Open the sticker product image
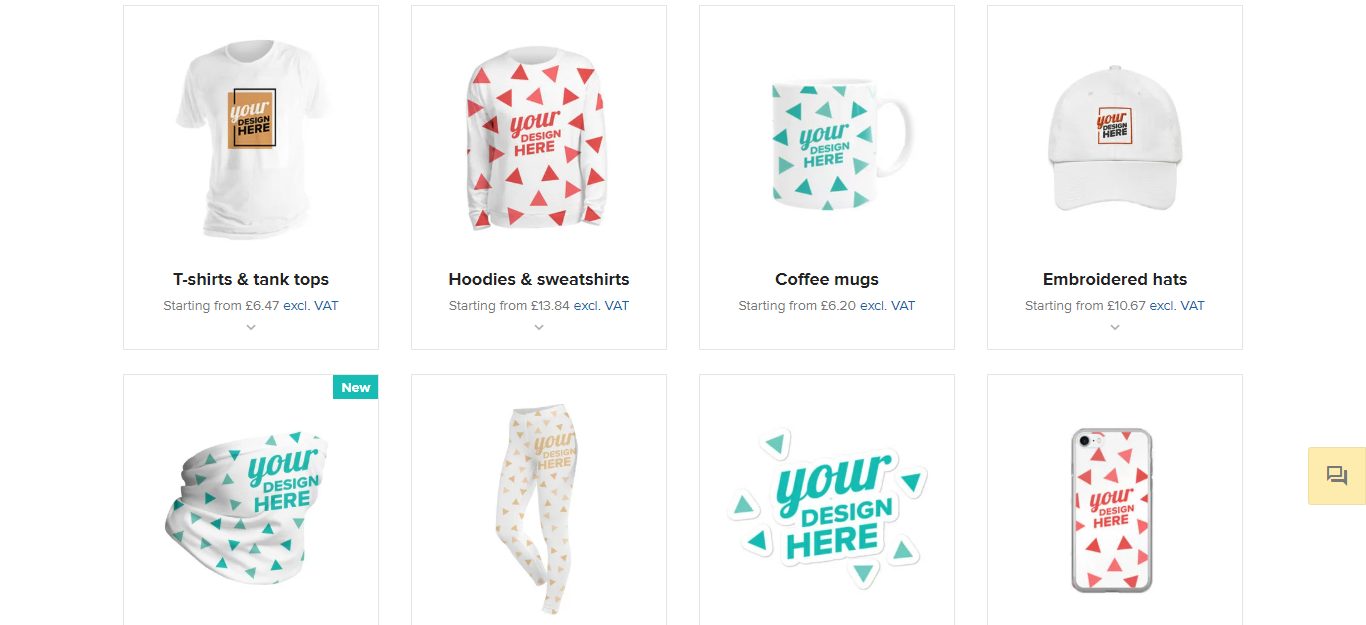The image size is (1366, 625). 827,507
